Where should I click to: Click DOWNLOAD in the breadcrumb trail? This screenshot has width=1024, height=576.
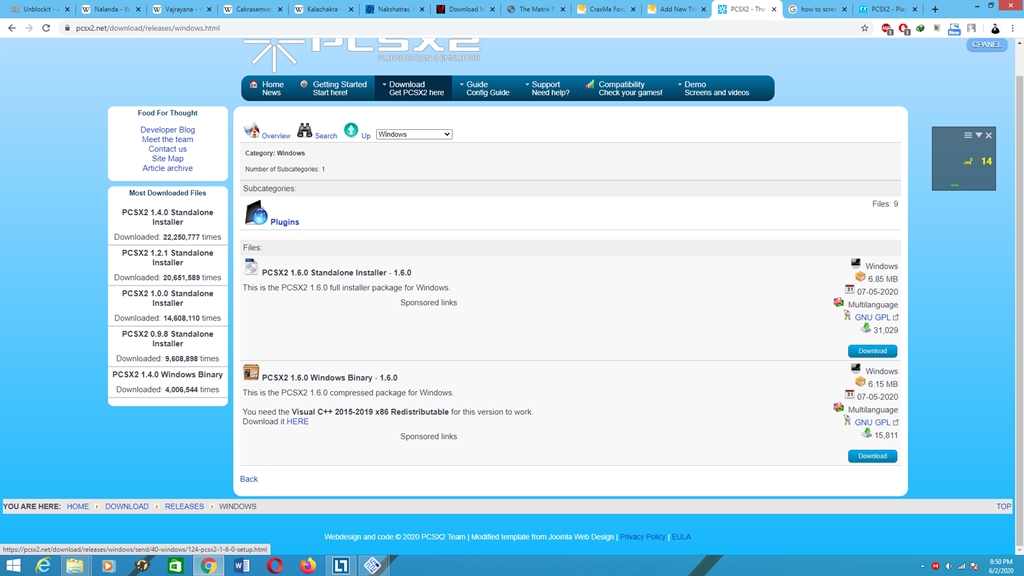point(127,507)
